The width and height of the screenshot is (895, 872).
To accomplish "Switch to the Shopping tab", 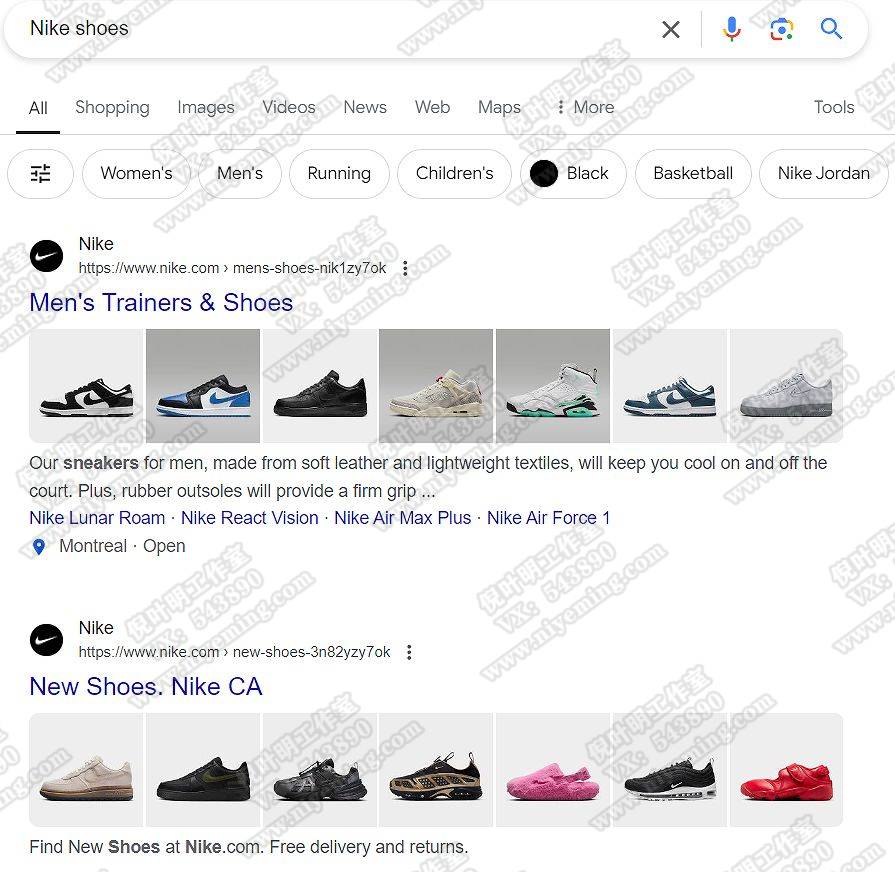I will (112, 107).
